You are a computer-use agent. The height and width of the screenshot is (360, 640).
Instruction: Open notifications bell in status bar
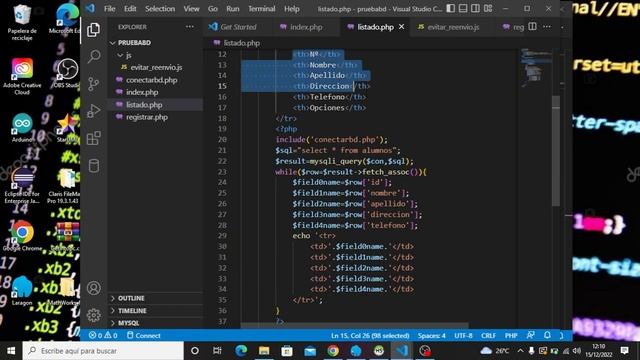[x=547, y=335]
